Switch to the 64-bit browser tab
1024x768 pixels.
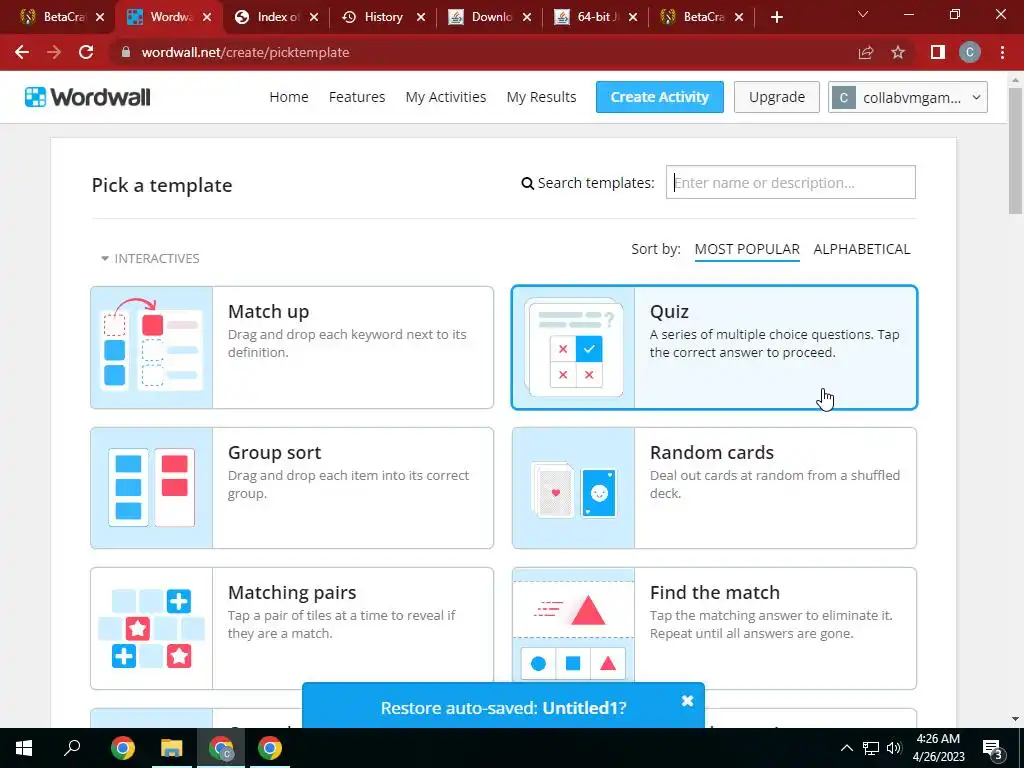point(594,17)
